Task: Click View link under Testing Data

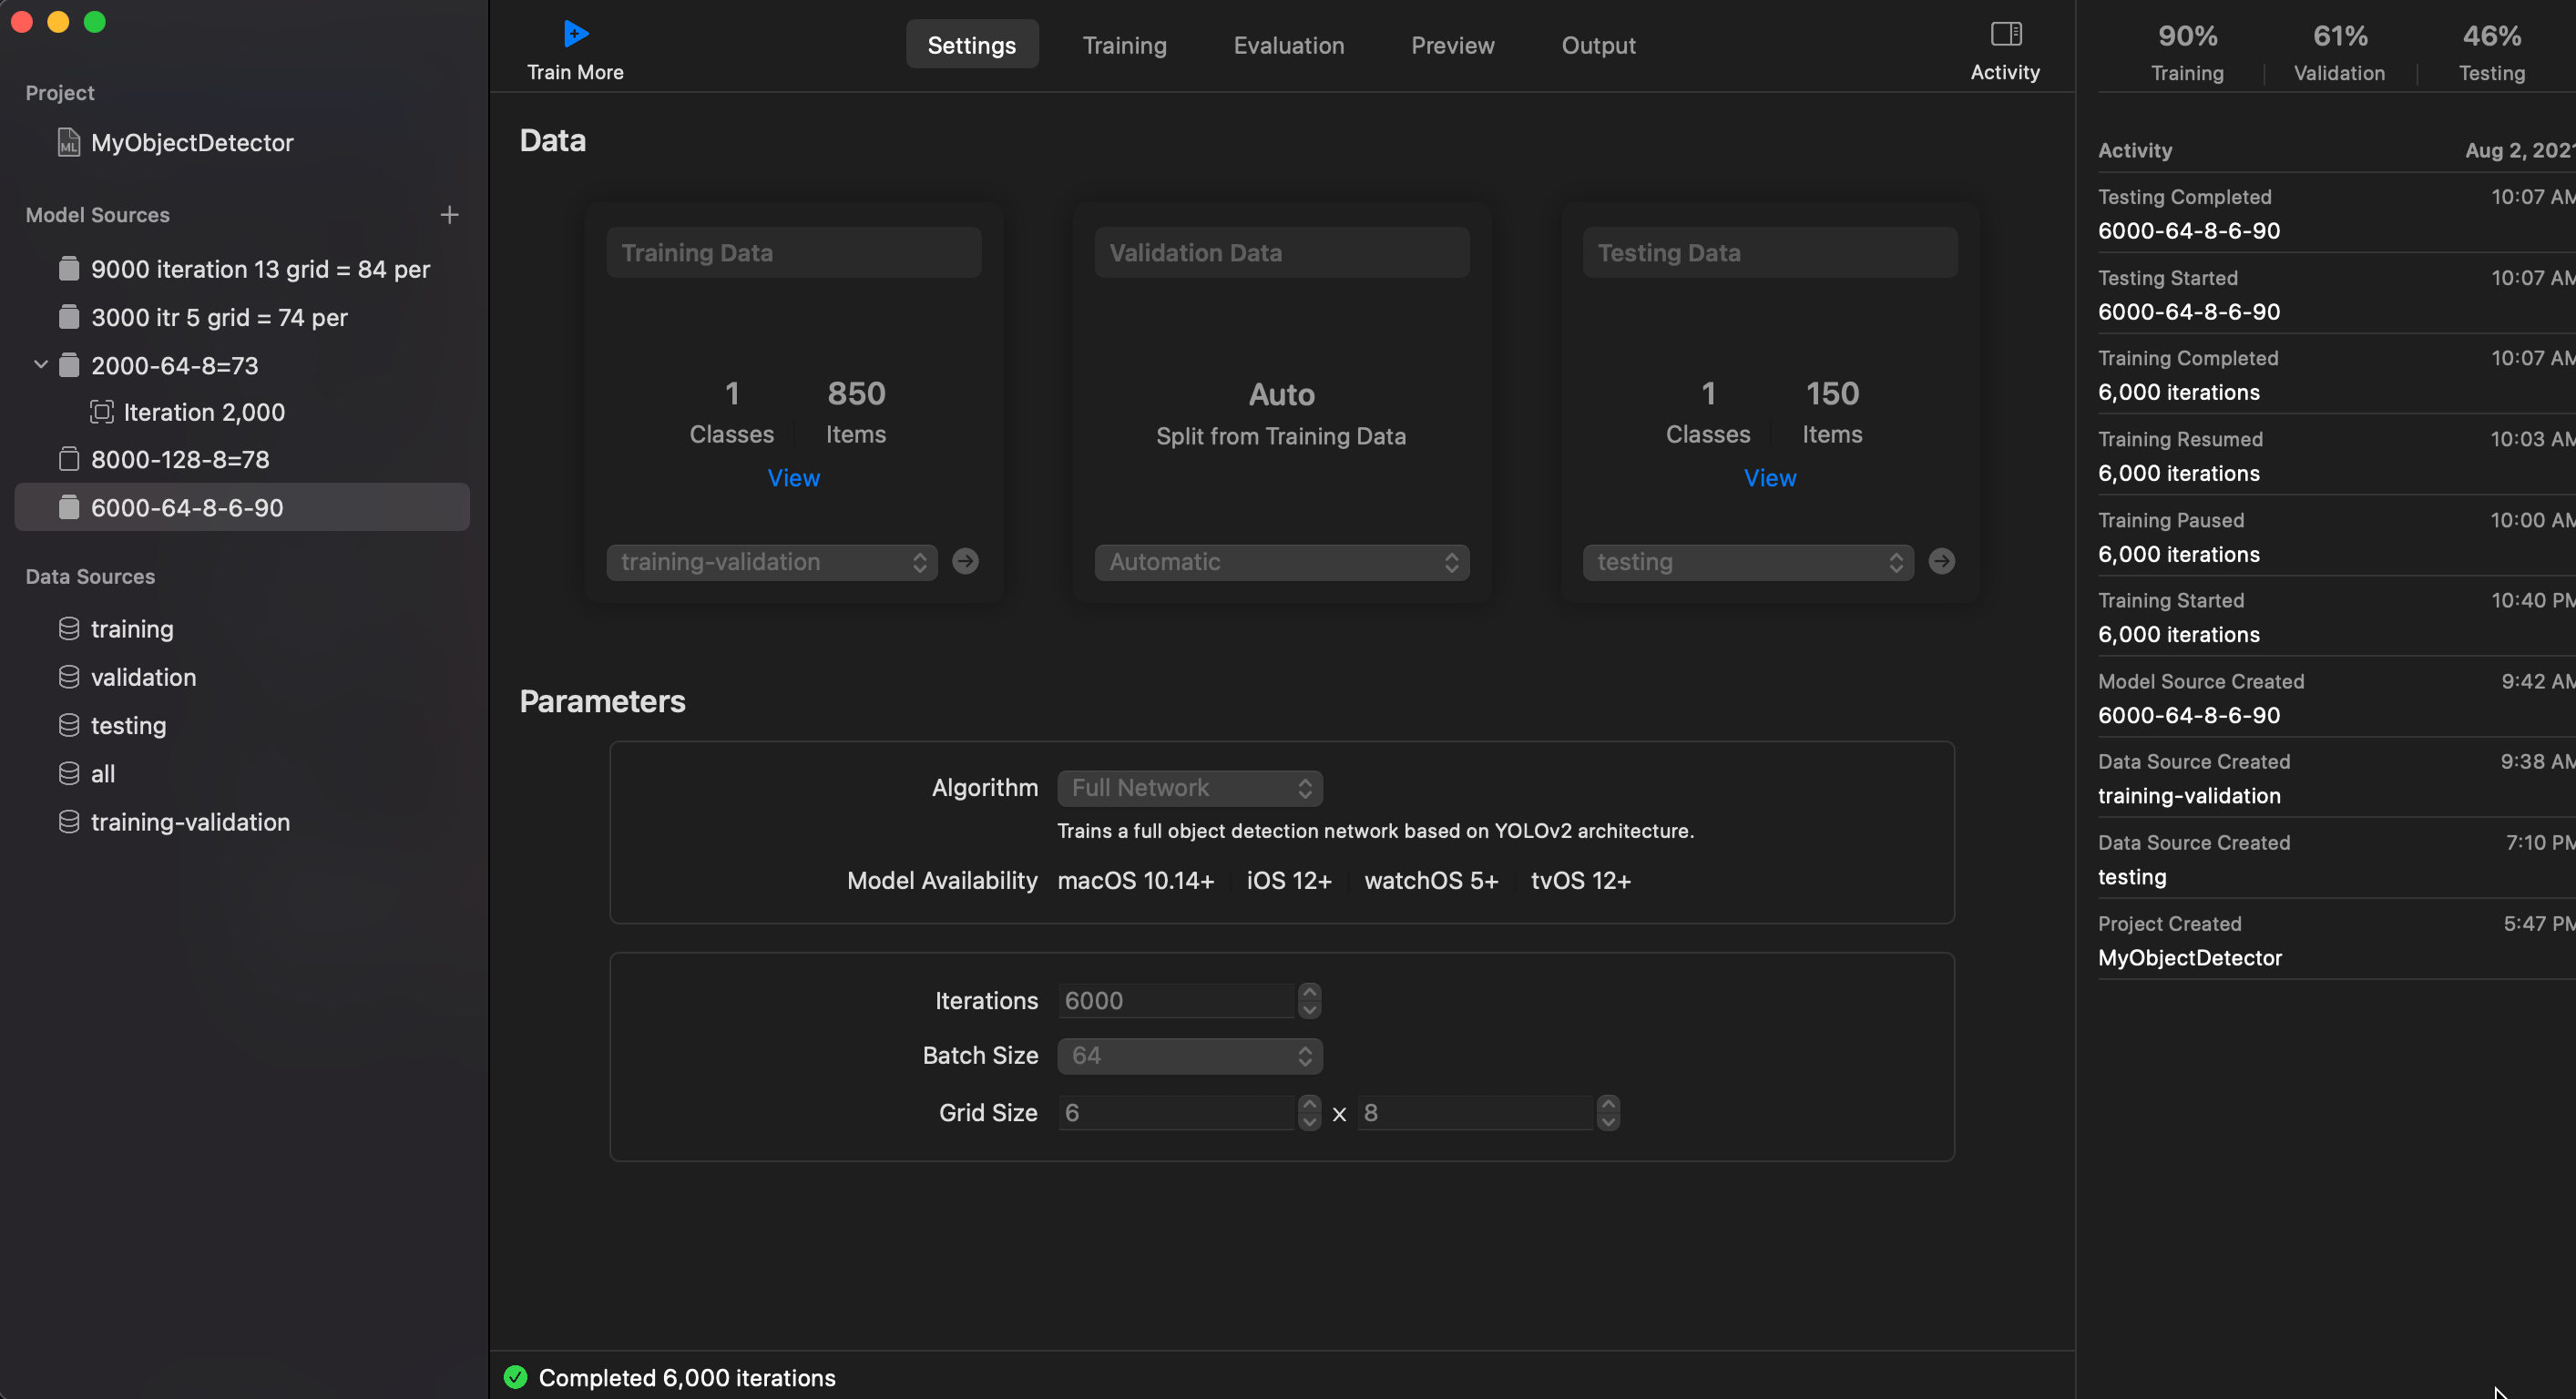Action: (x=1769, y=478)
